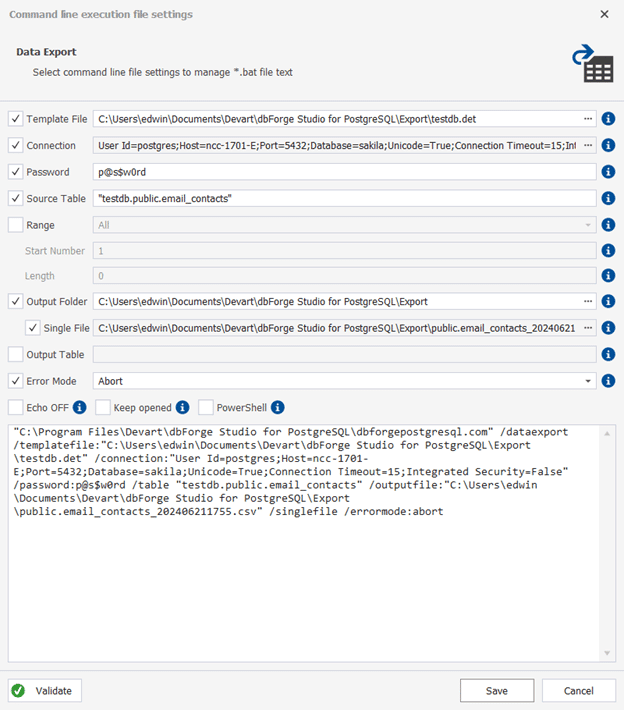
Task: Enable the PowerShell checkbox
Action: 206,407
